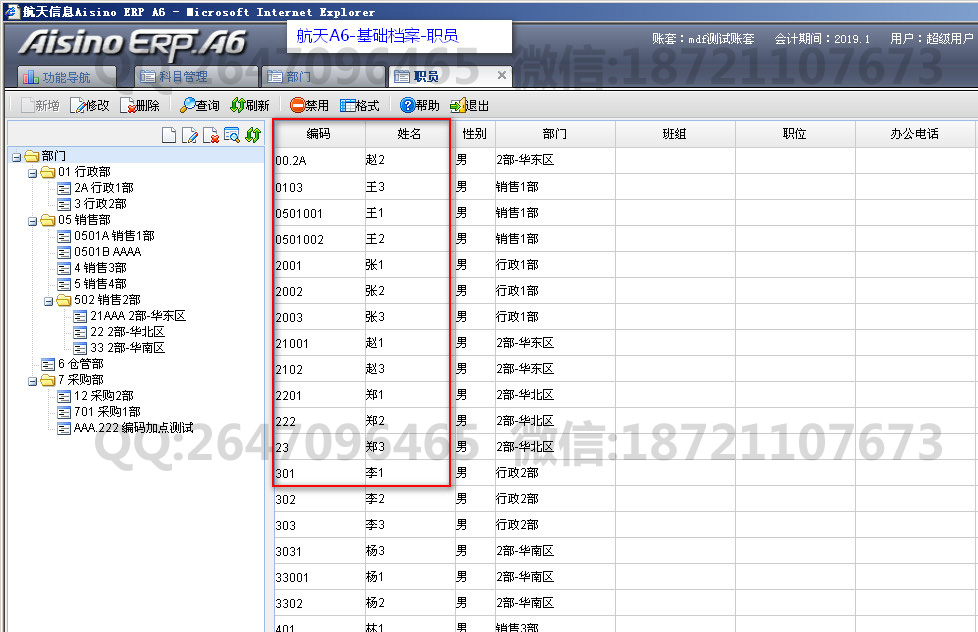Image resolution: width=978 pixels, height=632 pixels.
Task: Close the 职员 tab
Action: tap(501, 75)
